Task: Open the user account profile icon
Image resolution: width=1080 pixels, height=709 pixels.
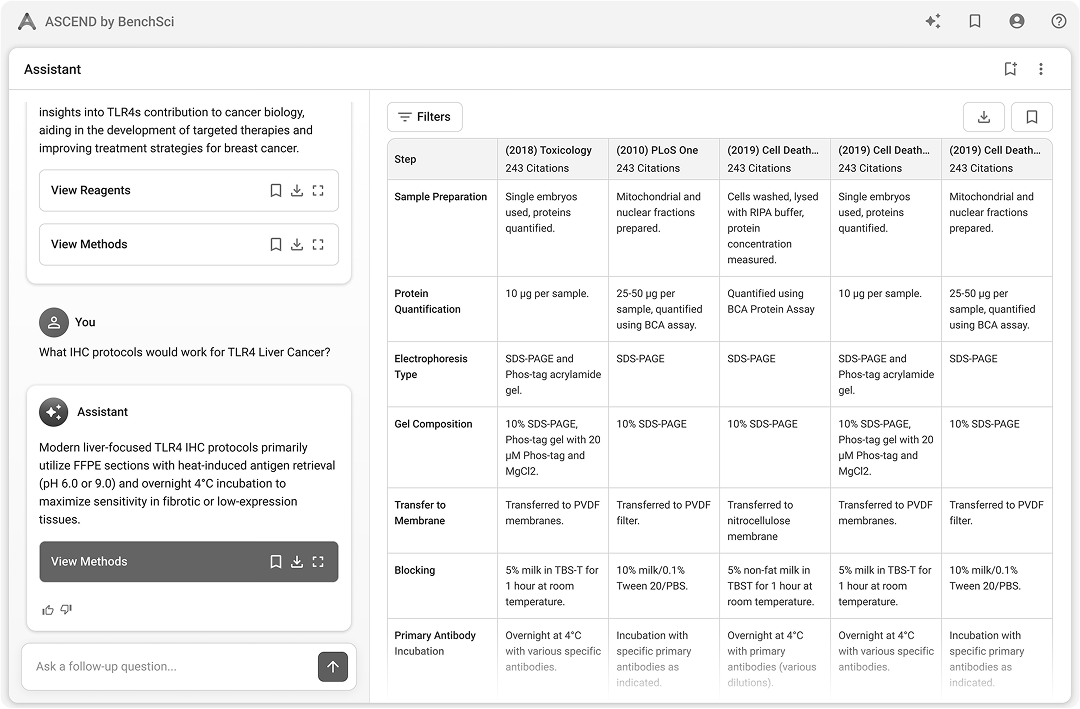Action: tap(1017, 21)
